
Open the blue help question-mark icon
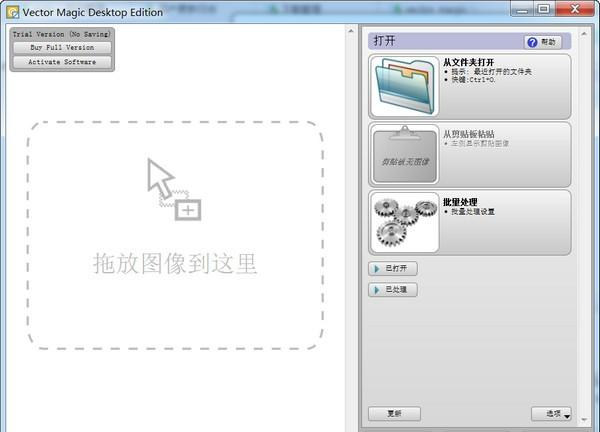tap(532, 42)
